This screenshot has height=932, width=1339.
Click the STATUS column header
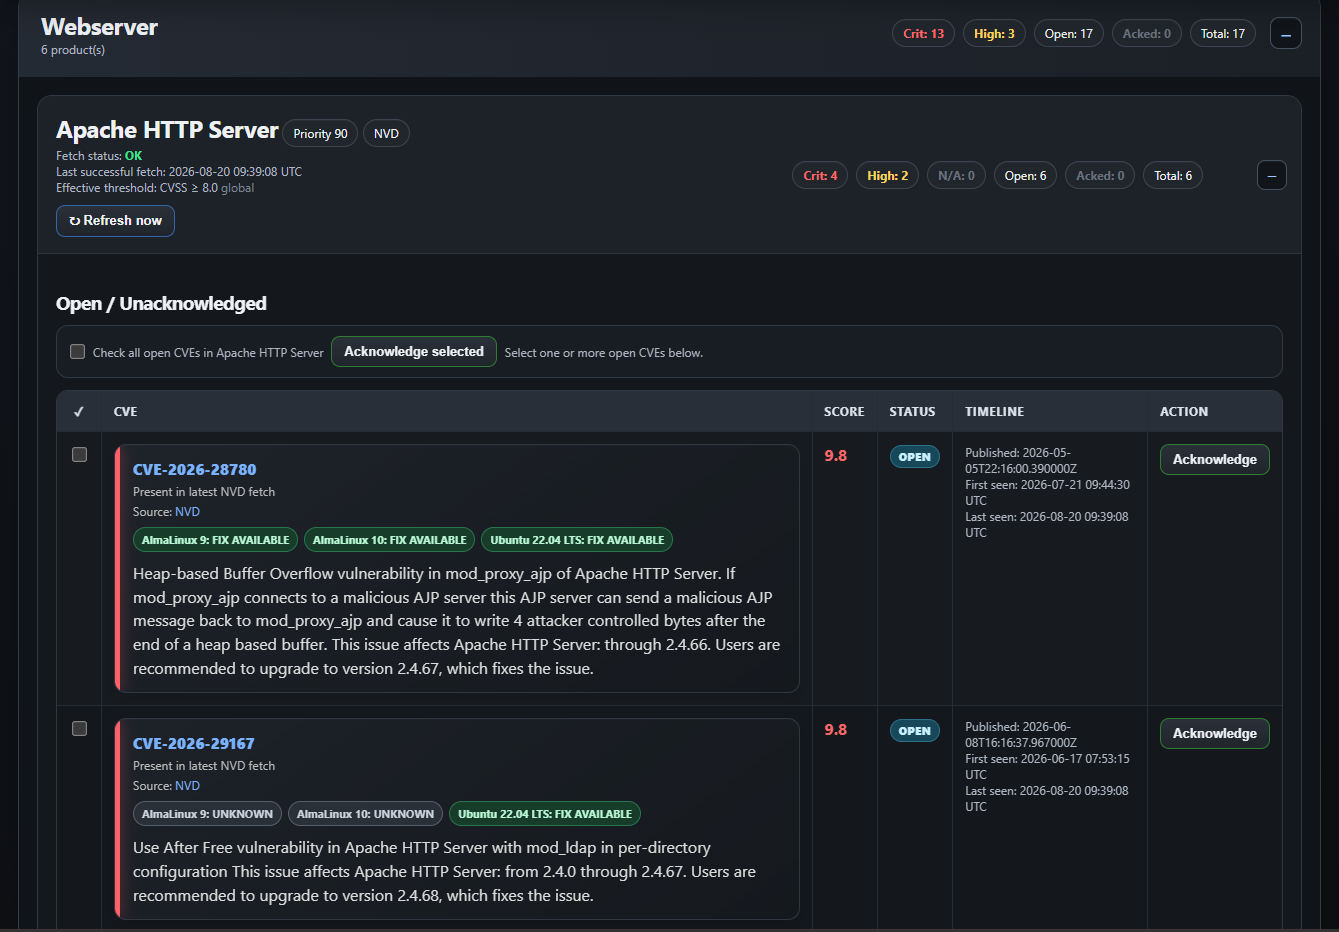point(913,412)
